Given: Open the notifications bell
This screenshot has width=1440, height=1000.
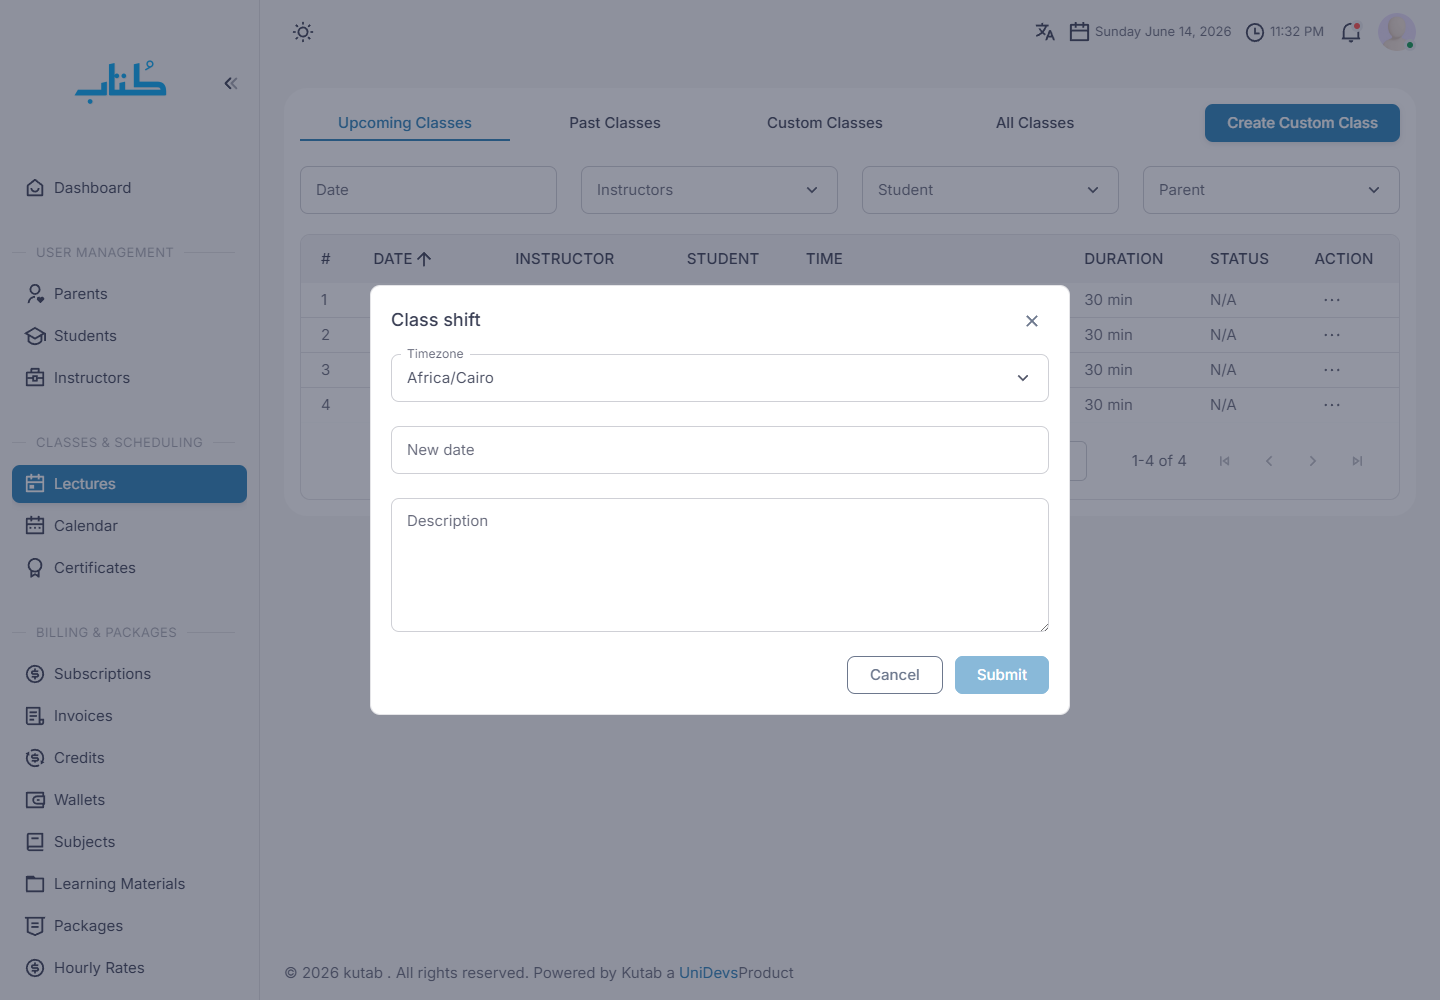Looking at the screenshot, I should click(1351, 32).
